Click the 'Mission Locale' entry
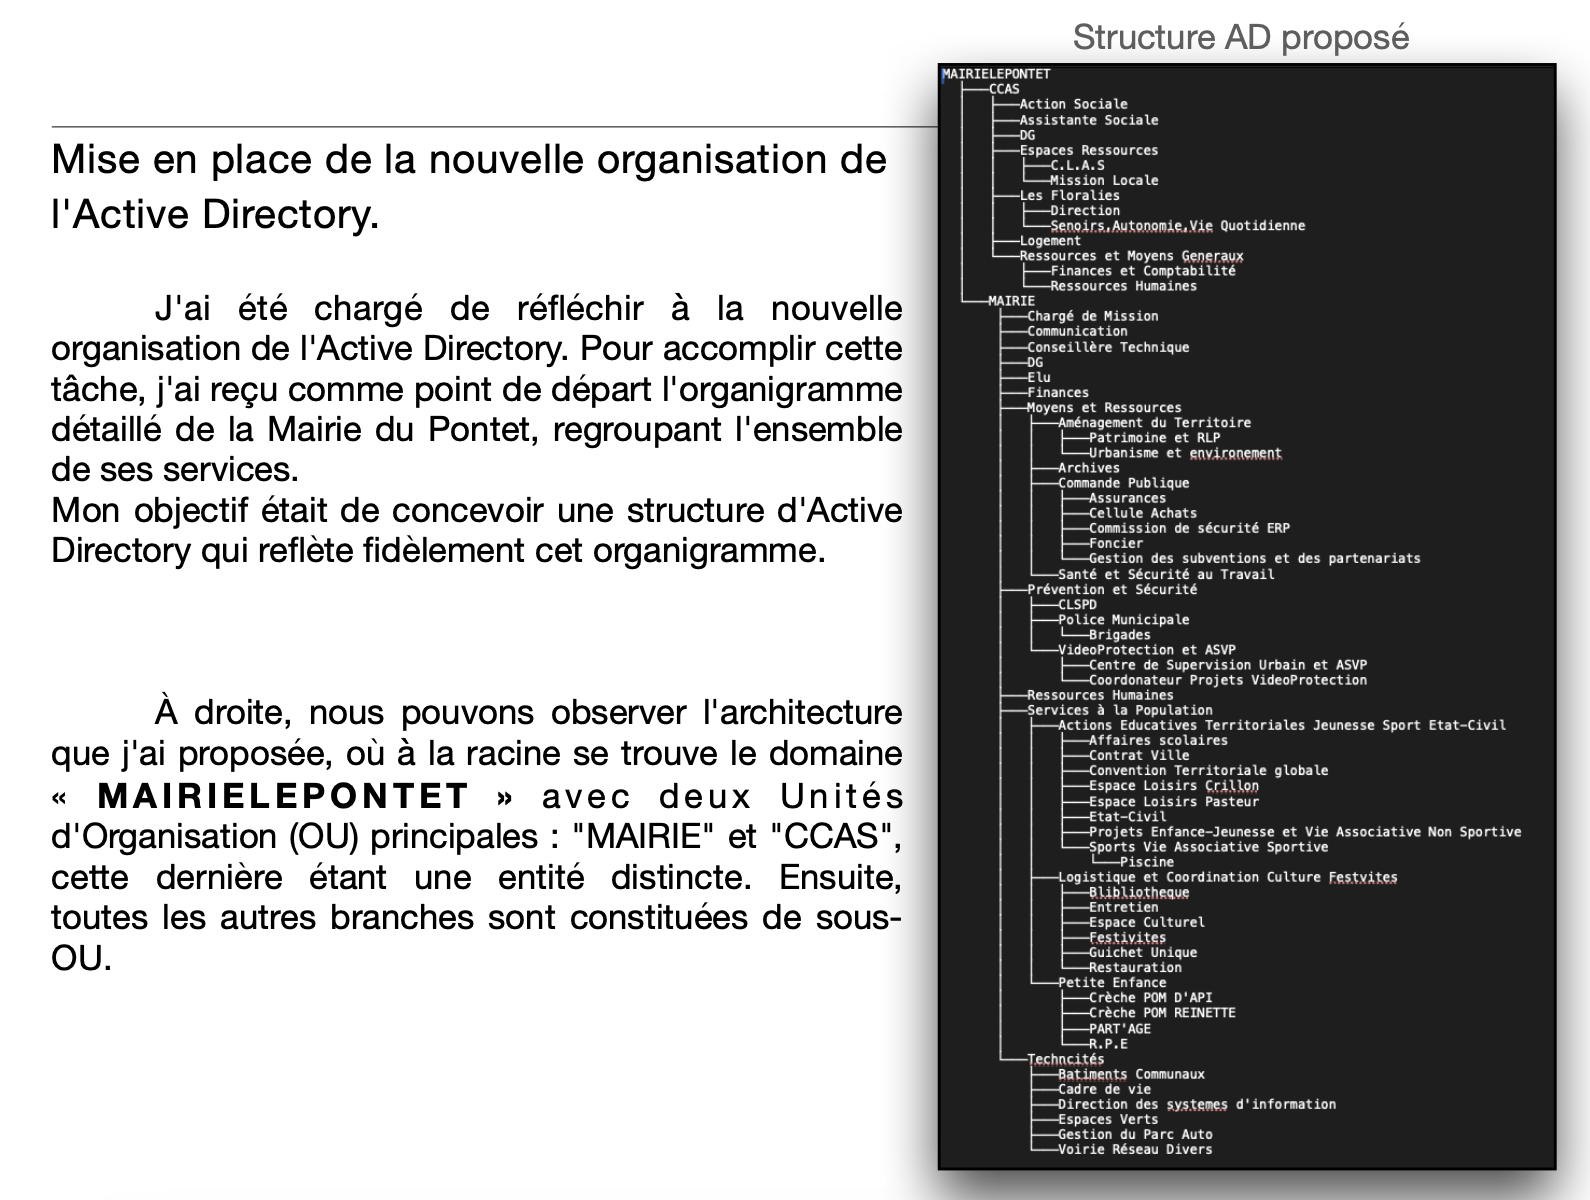Screen dimensions: 1590x1200 pyautogui.click(x=1104, y=180)
